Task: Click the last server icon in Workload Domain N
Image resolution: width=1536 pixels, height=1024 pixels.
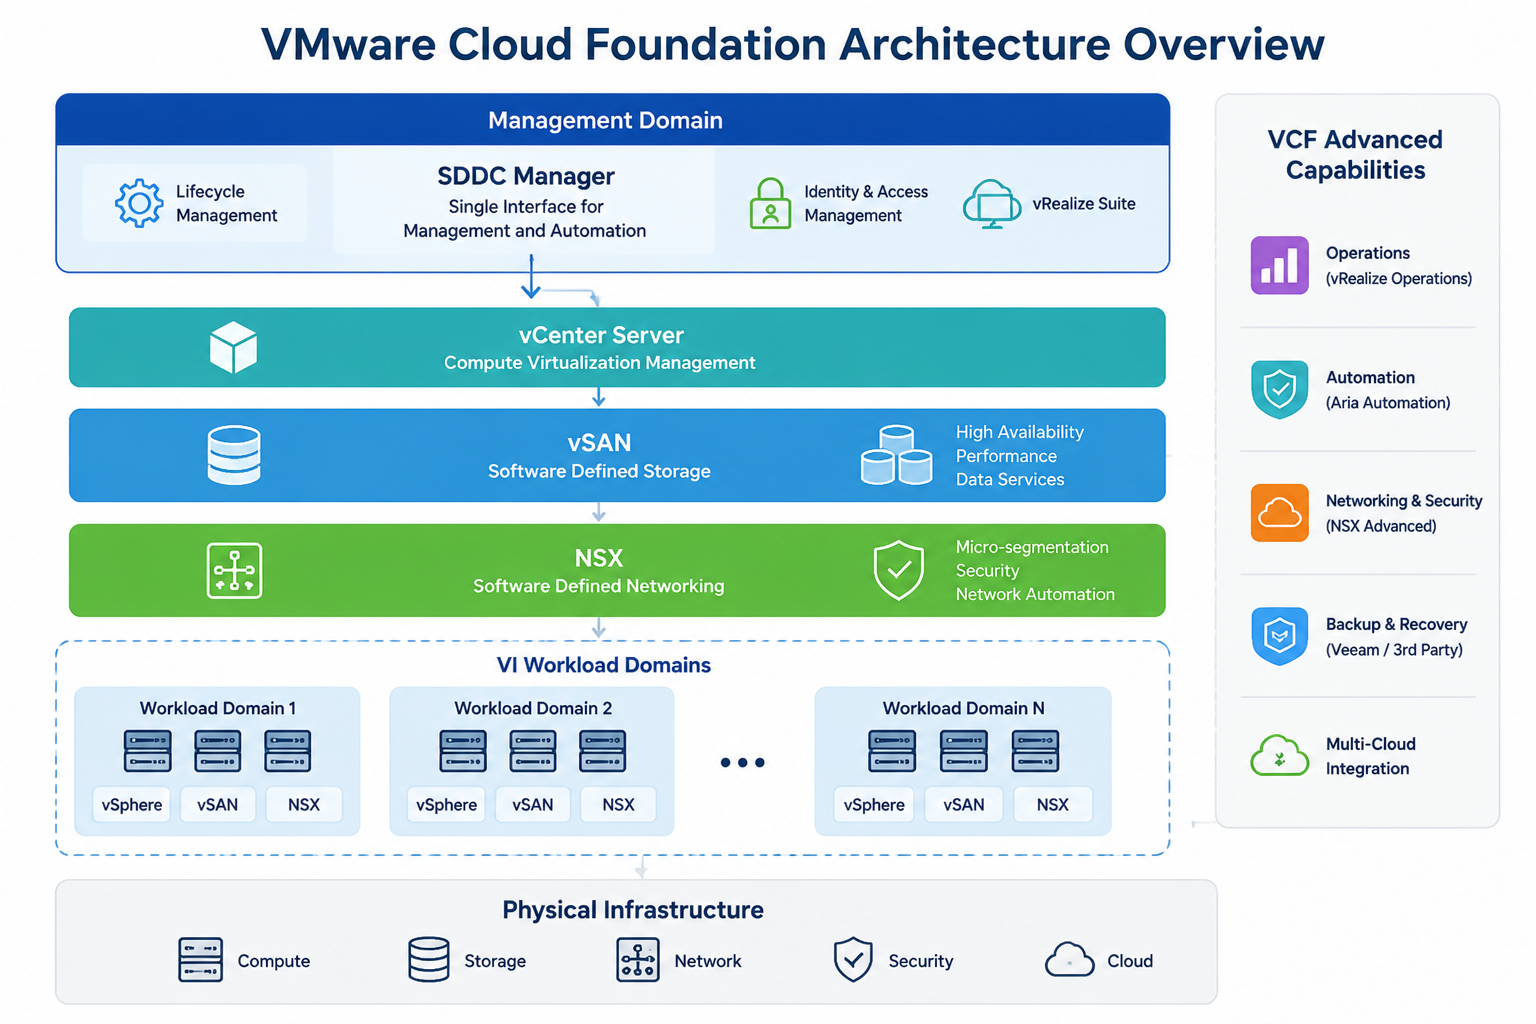Action: coord(1035,751)
